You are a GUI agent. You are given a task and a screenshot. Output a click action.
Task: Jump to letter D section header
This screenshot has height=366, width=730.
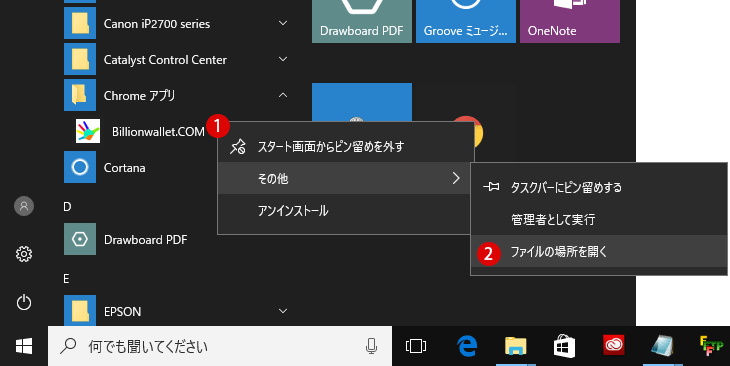point(68,207)
